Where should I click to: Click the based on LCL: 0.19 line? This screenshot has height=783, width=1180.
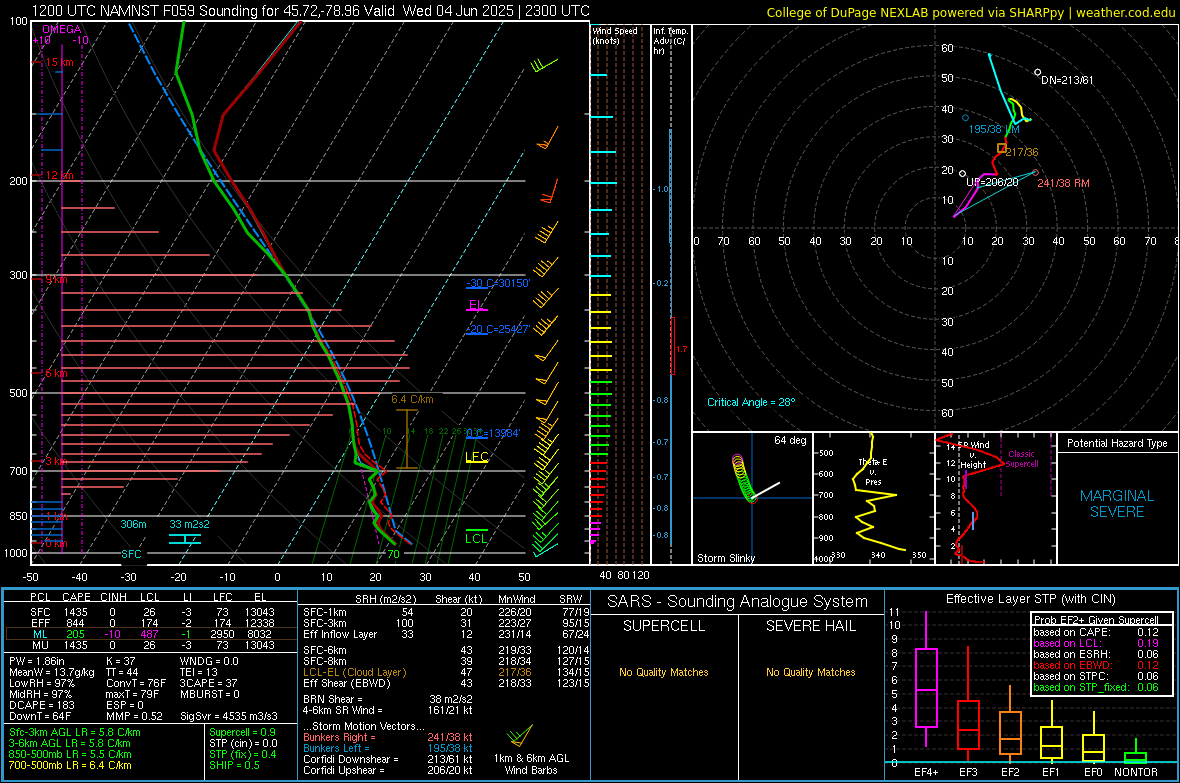tap(1096, 643)
